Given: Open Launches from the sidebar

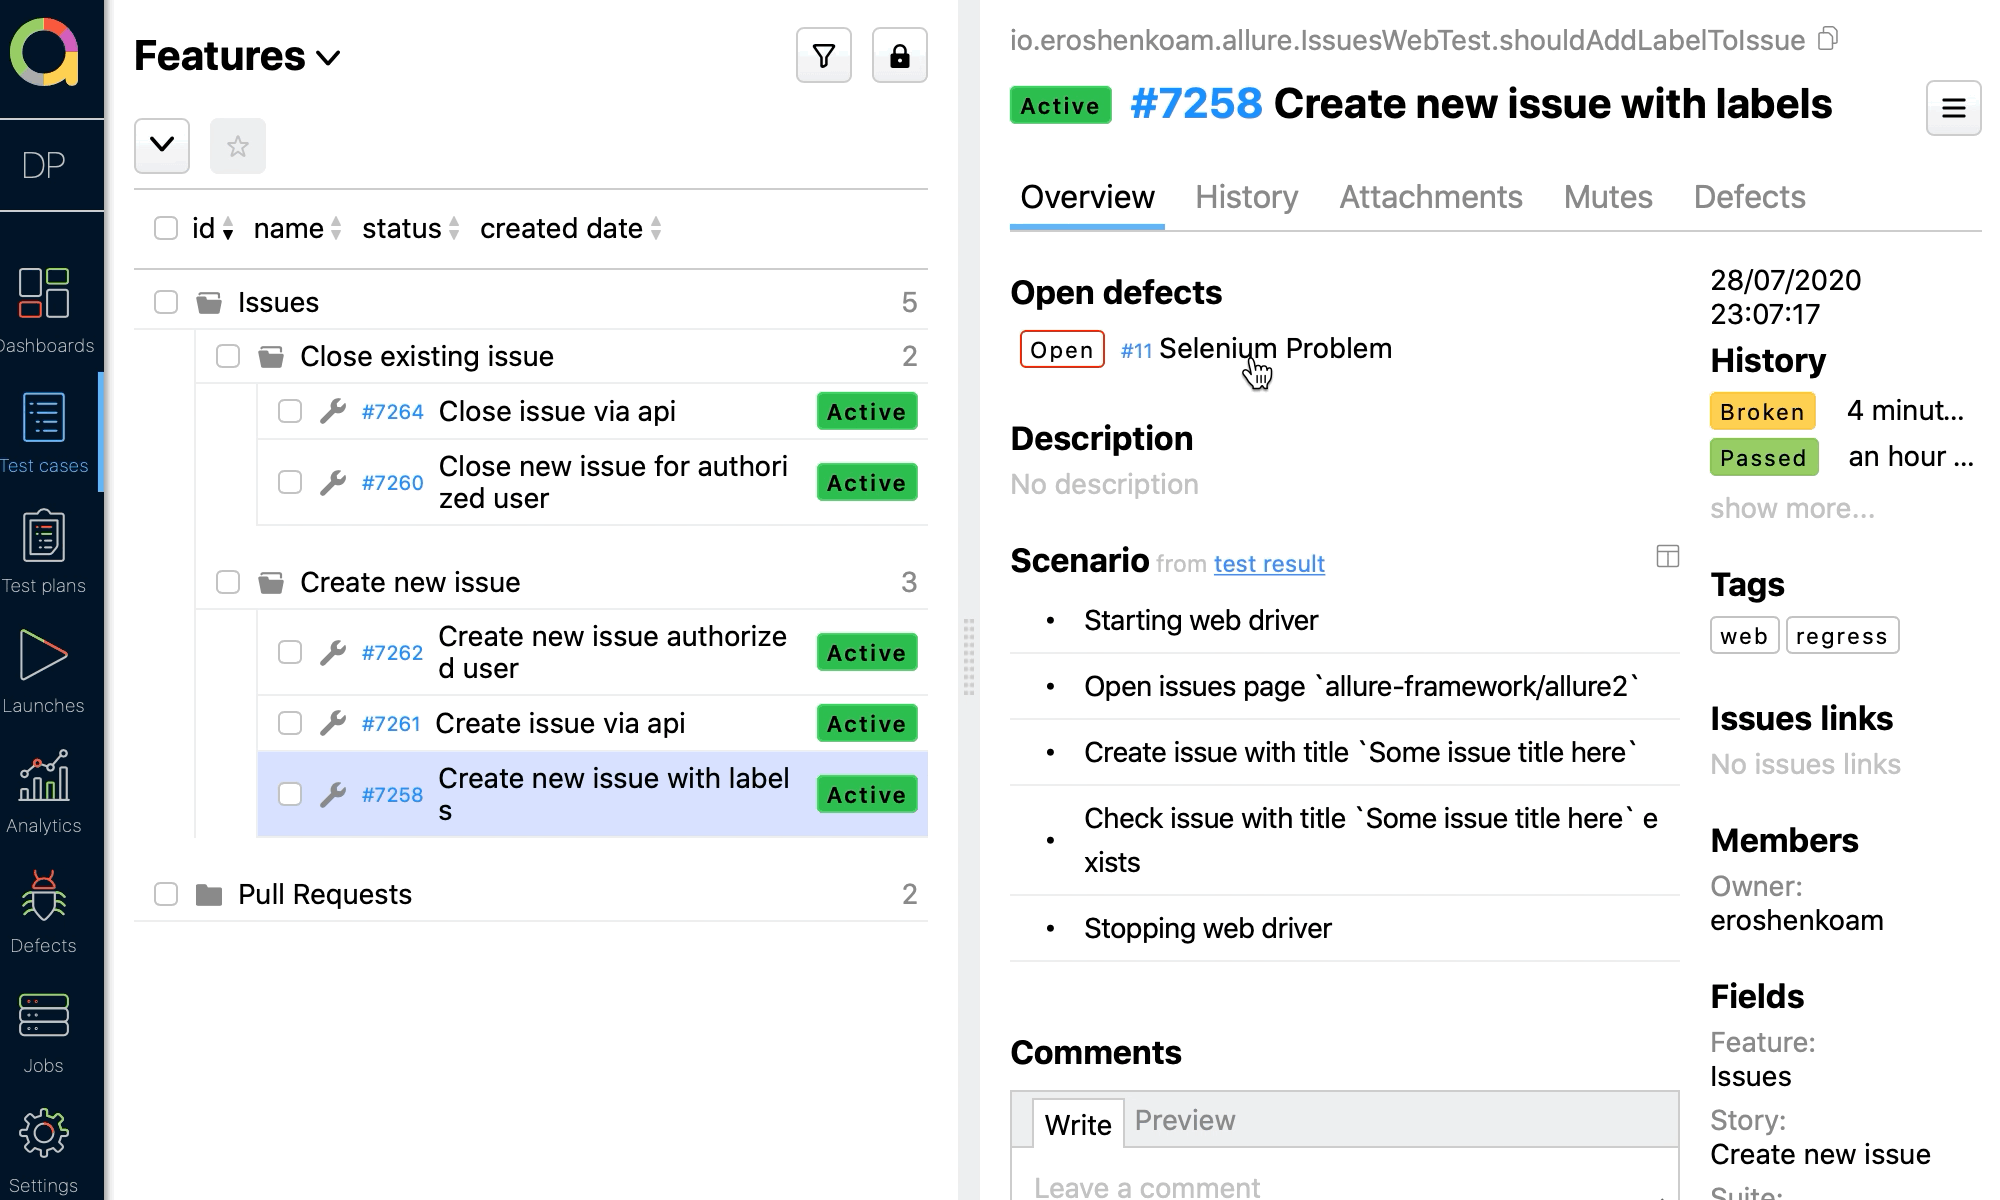Looking at the screenshot, I should tap(44, 658).
